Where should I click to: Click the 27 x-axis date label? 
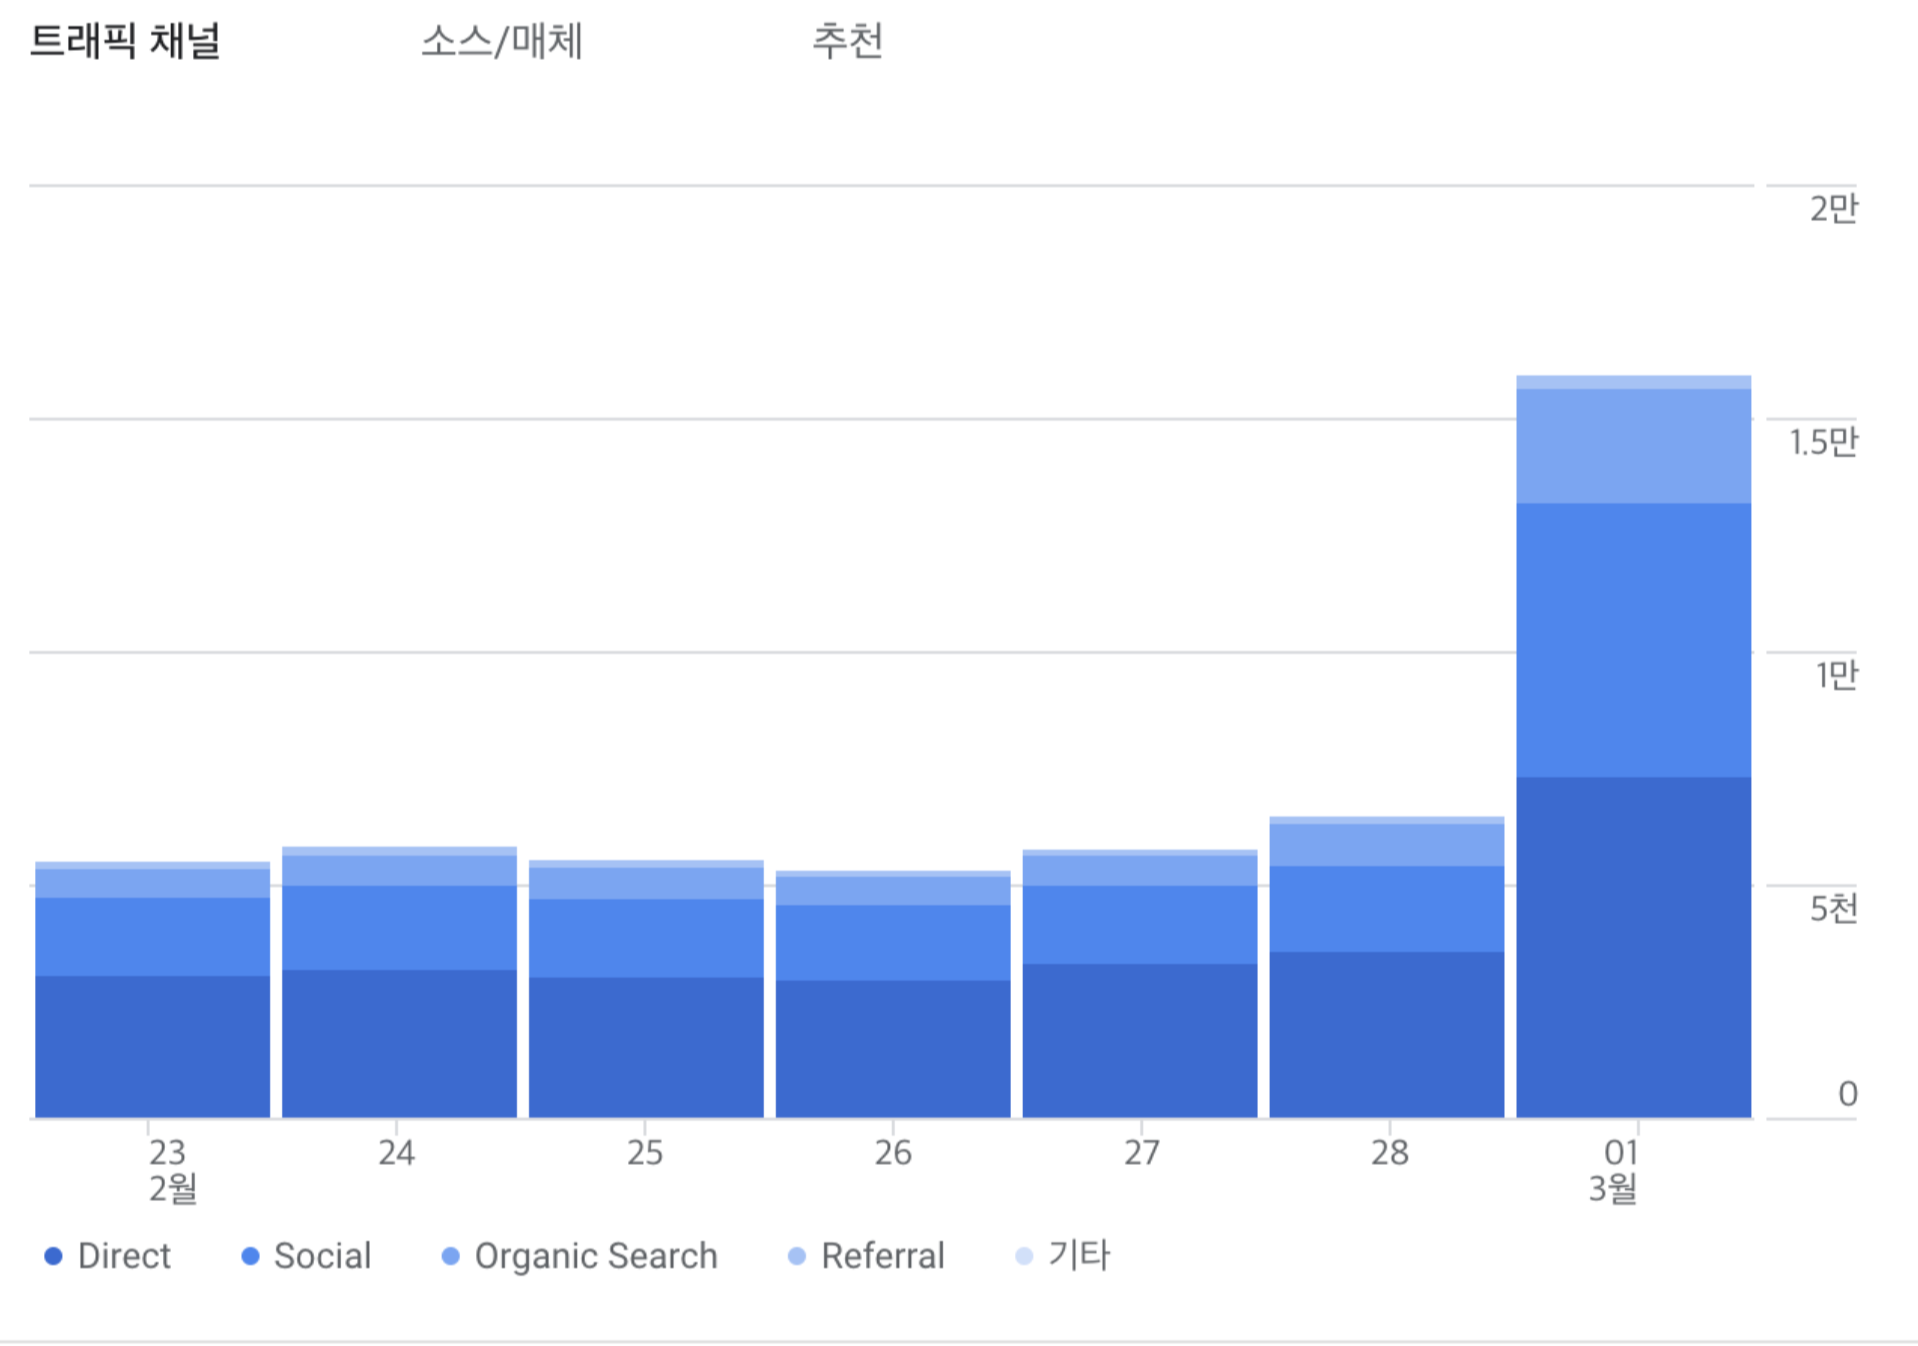[1141, 1153]
